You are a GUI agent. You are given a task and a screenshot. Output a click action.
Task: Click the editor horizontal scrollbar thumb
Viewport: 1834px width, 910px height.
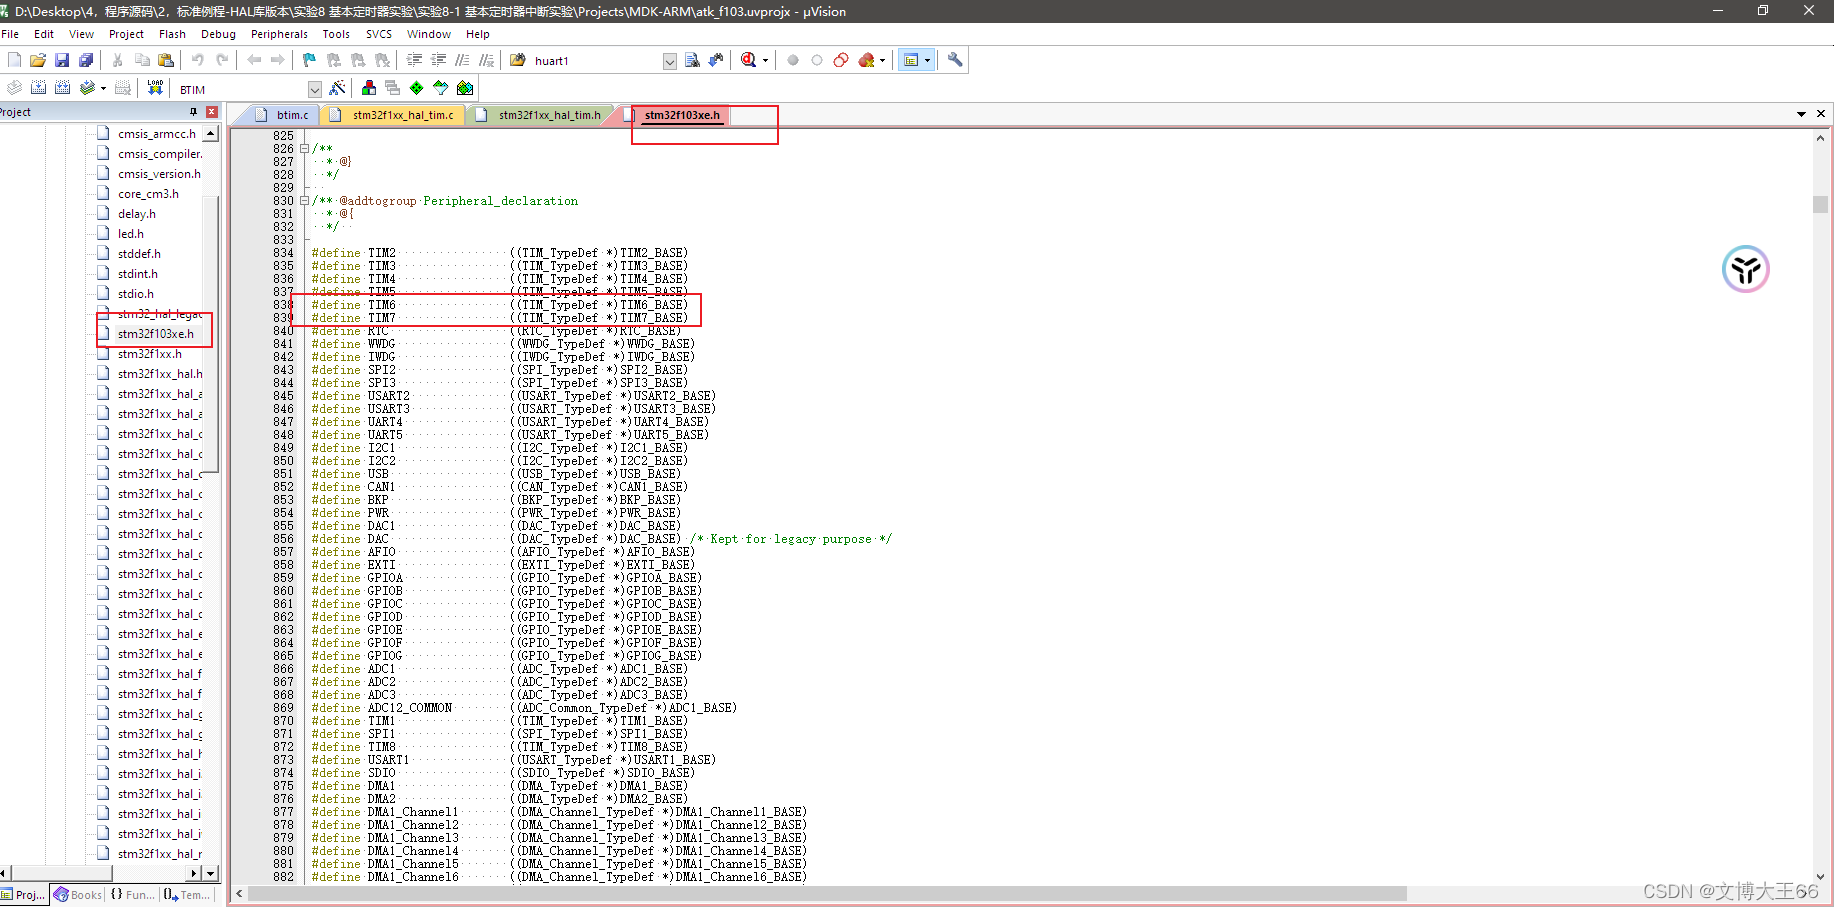pyautogui.click(x=827, y=893)
